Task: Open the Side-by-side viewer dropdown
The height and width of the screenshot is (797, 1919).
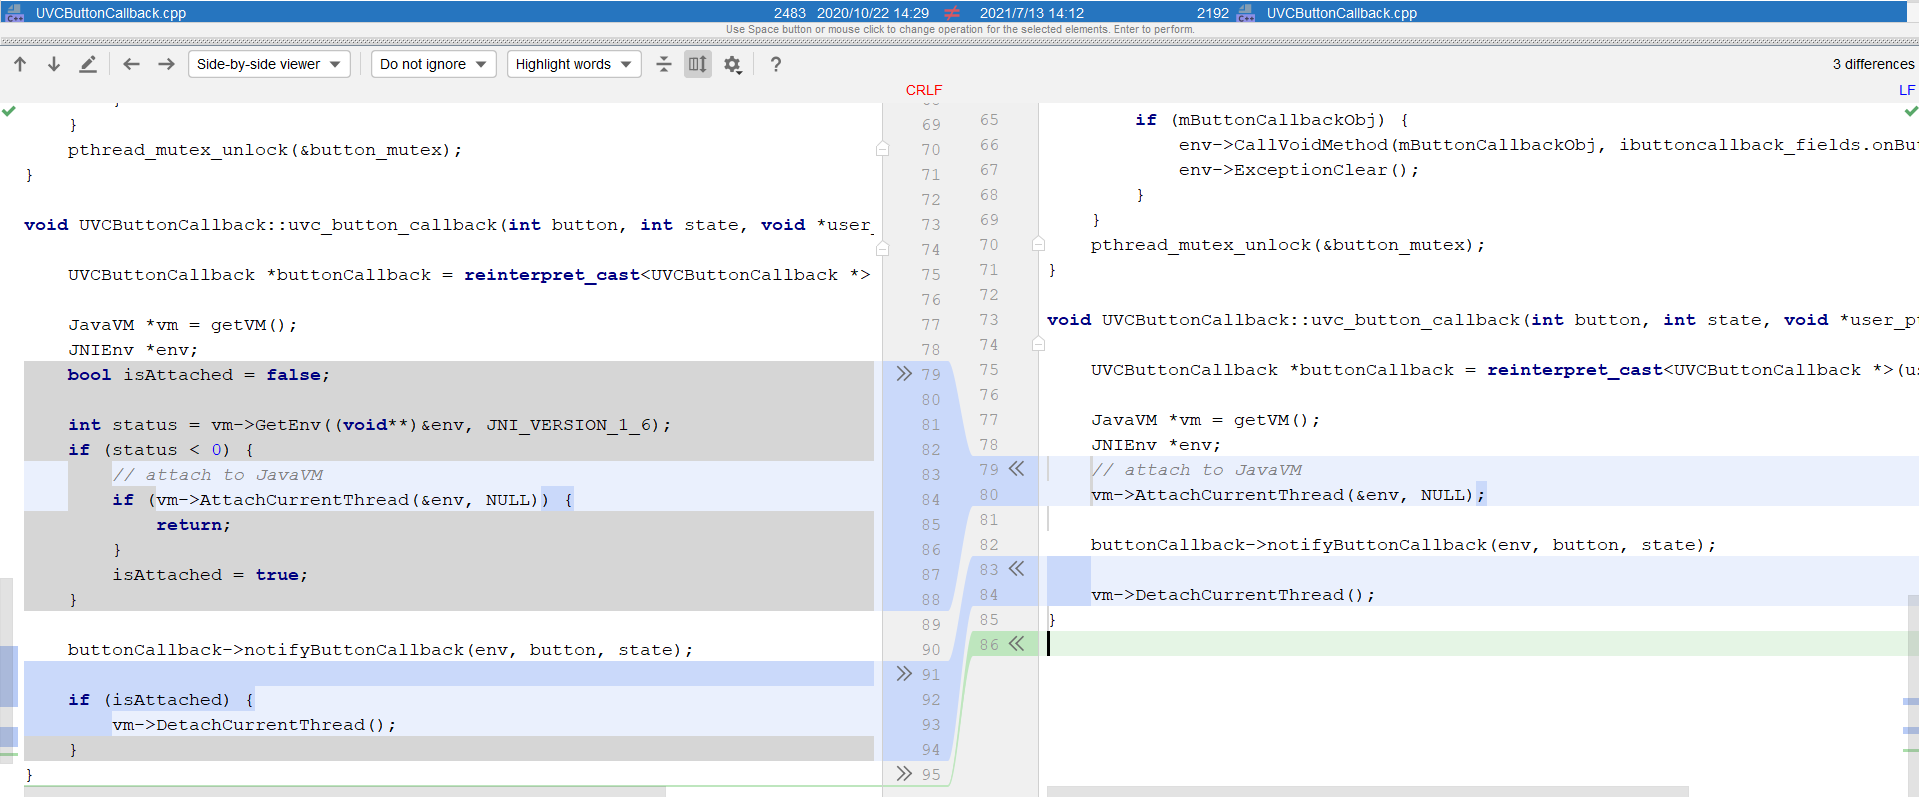Action: [x=269, y=64]
